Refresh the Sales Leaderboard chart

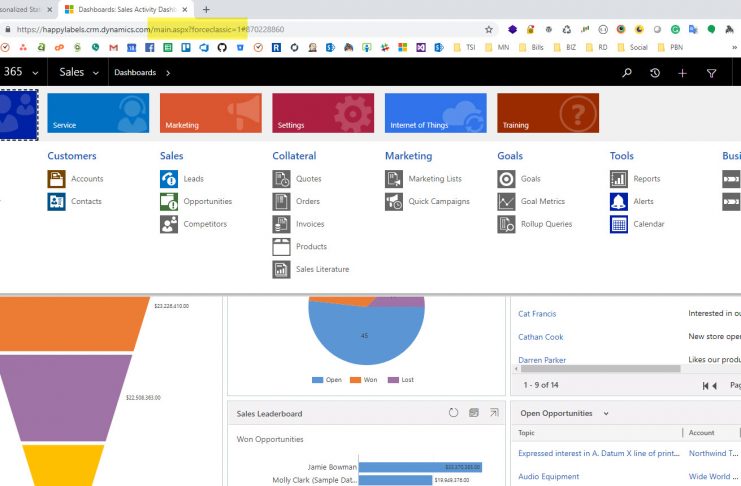(453, 413)
